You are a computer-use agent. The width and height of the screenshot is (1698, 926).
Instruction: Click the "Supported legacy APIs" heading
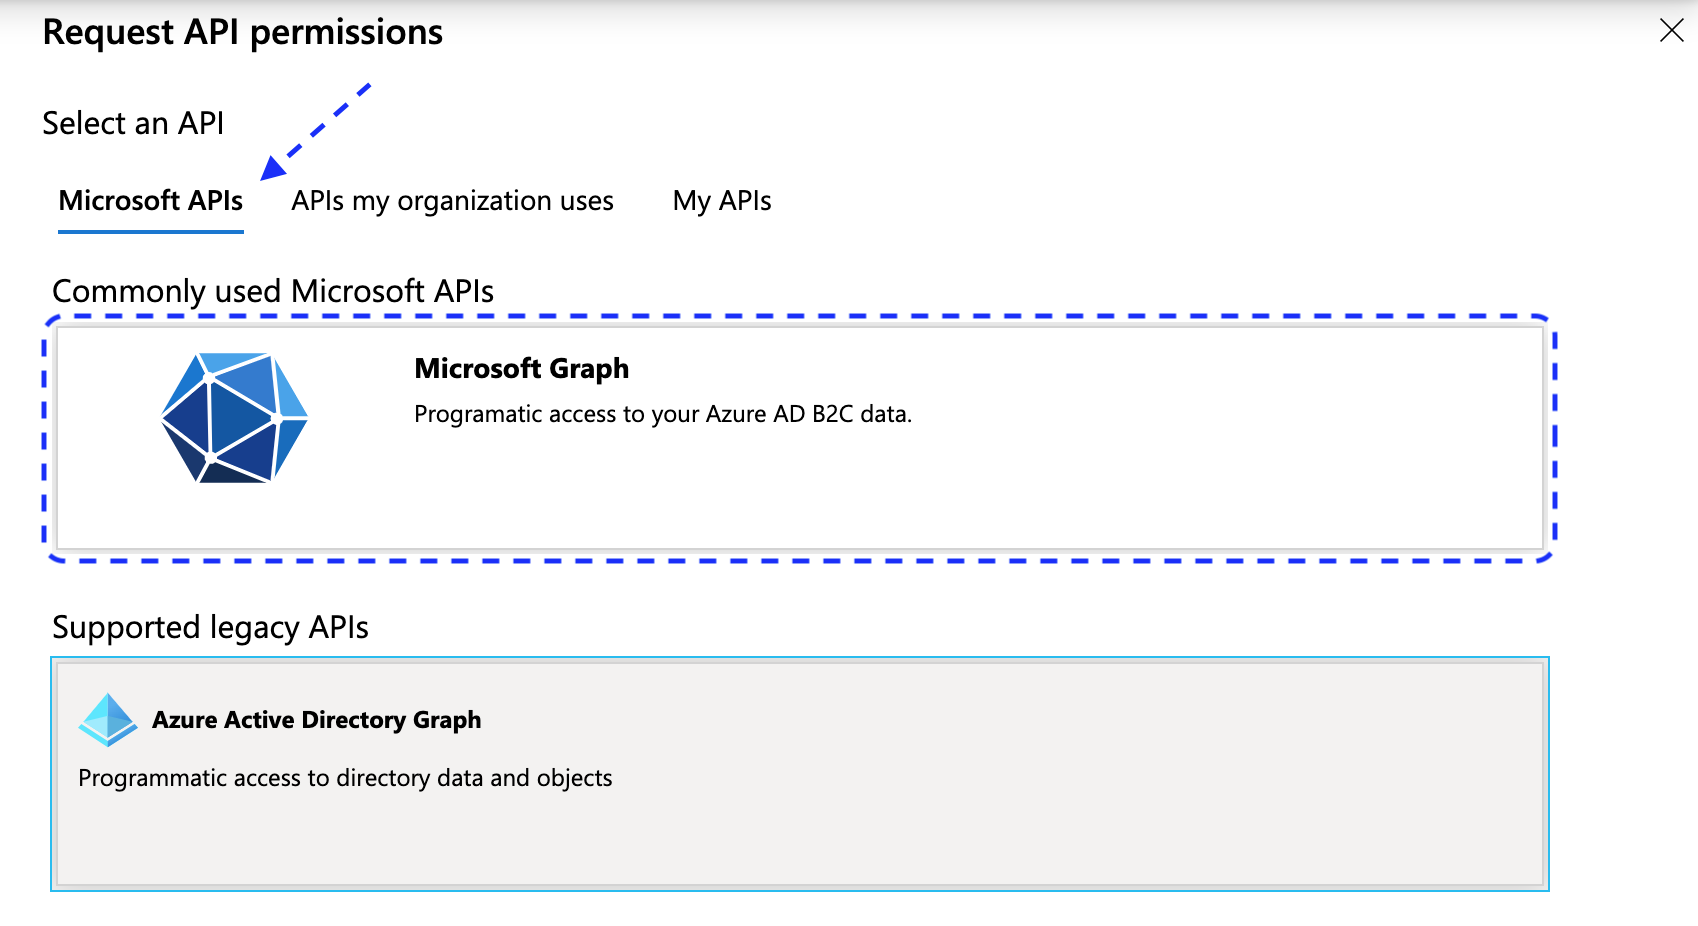(x=210, y=627)
